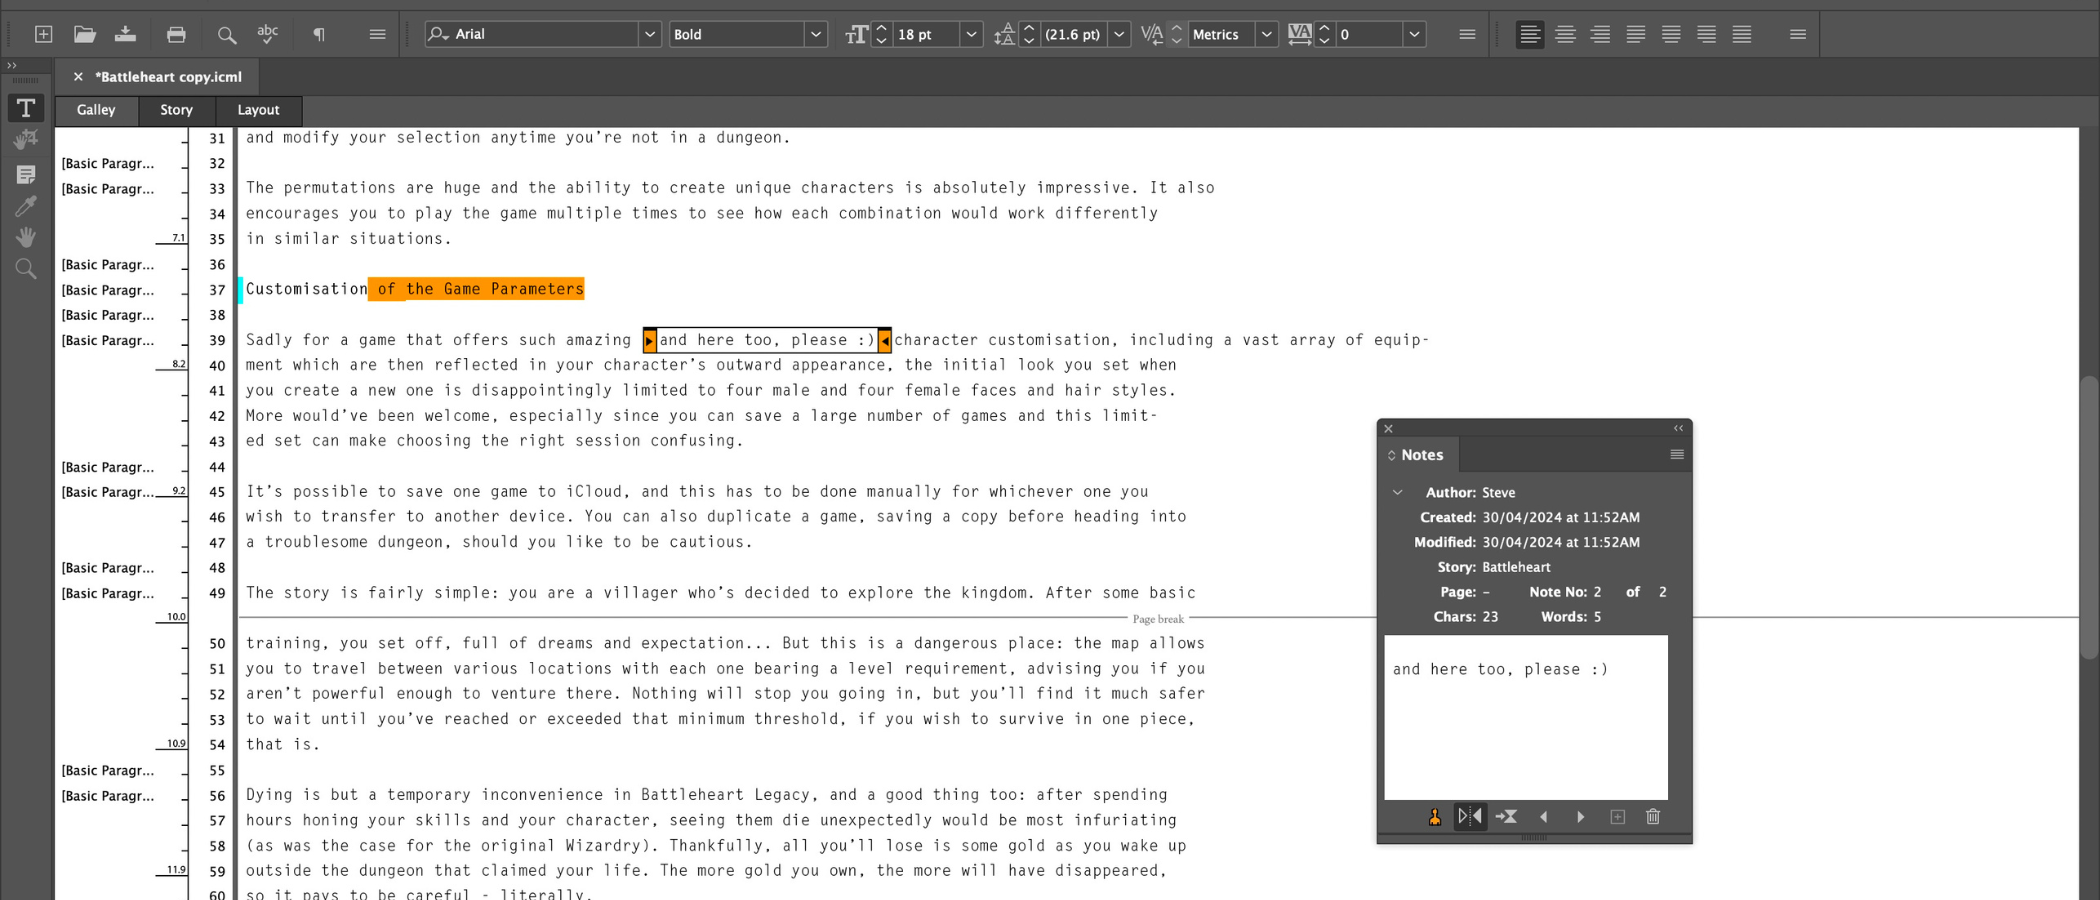Screen dimensions: 2100x900
Task: Open the Notes panel flyout menu
Action: point(1677,455)
